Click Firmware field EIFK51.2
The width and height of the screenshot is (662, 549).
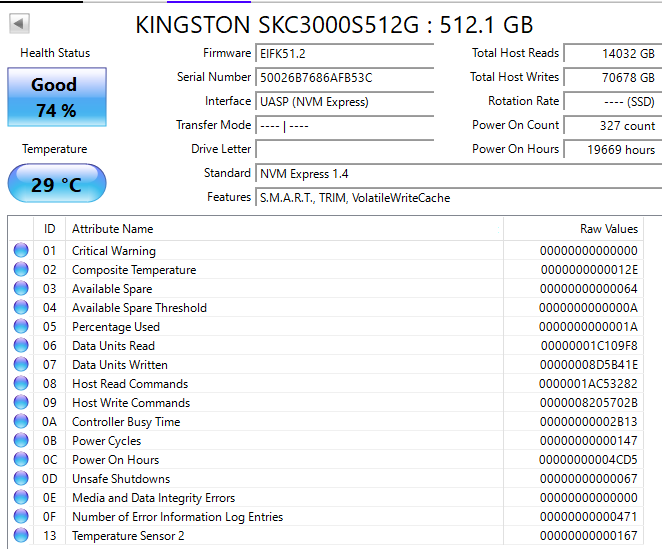coord(345,54)
